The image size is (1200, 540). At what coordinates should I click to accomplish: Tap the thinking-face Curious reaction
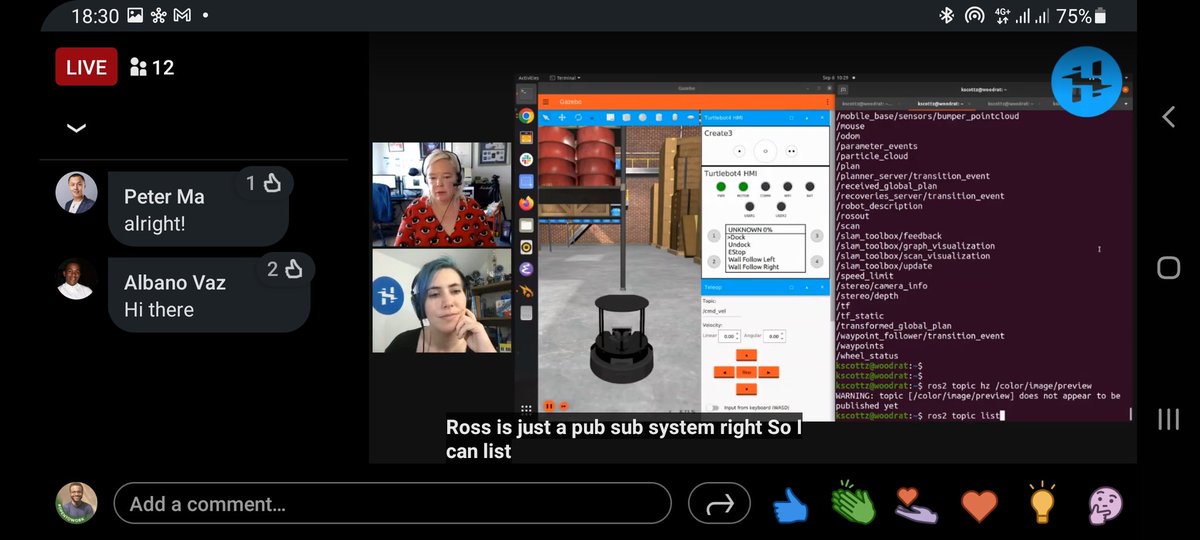pos(1105,505)
